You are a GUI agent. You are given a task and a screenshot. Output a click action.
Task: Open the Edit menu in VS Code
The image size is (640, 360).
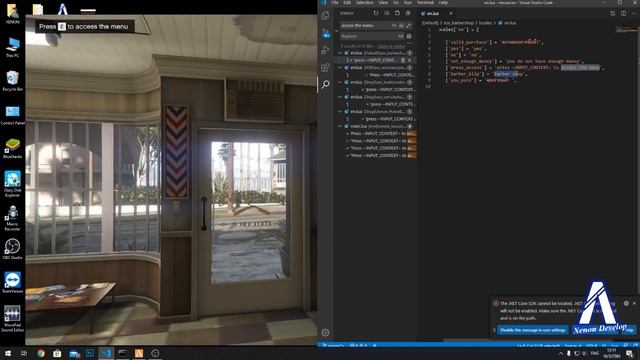(x=347, y=2)
